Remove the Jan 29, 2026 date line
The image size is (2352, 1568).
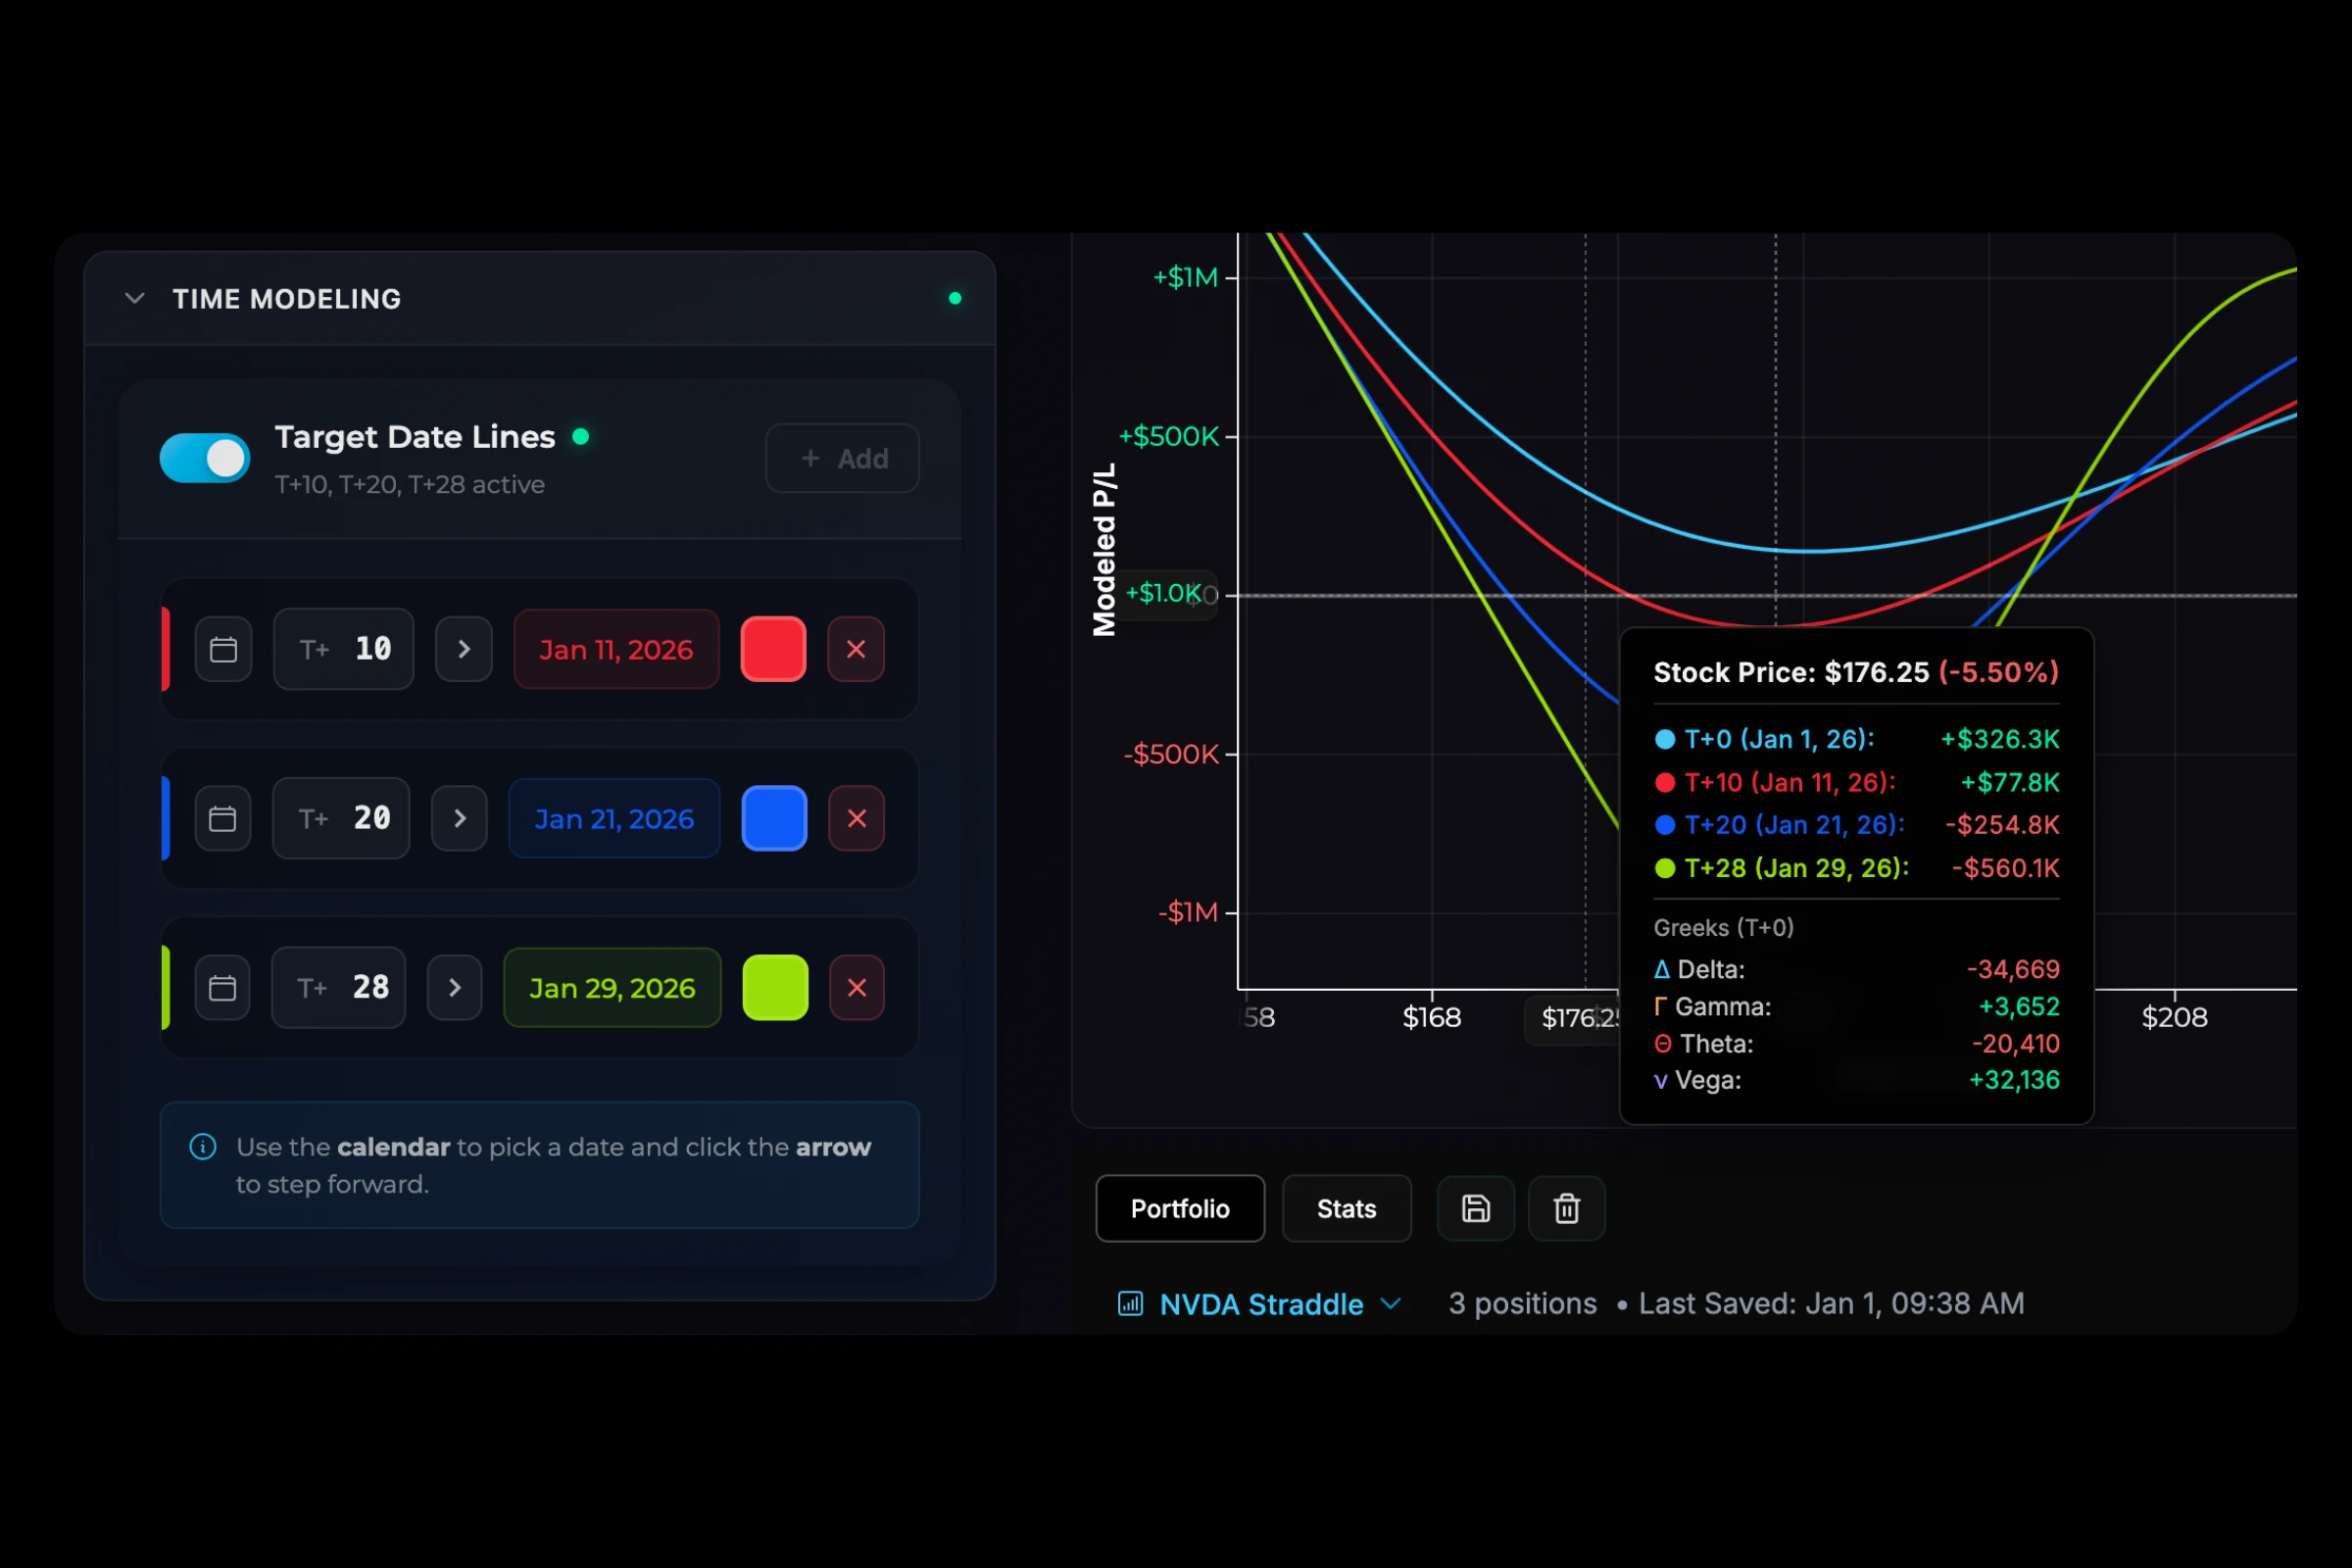(857, 988)
